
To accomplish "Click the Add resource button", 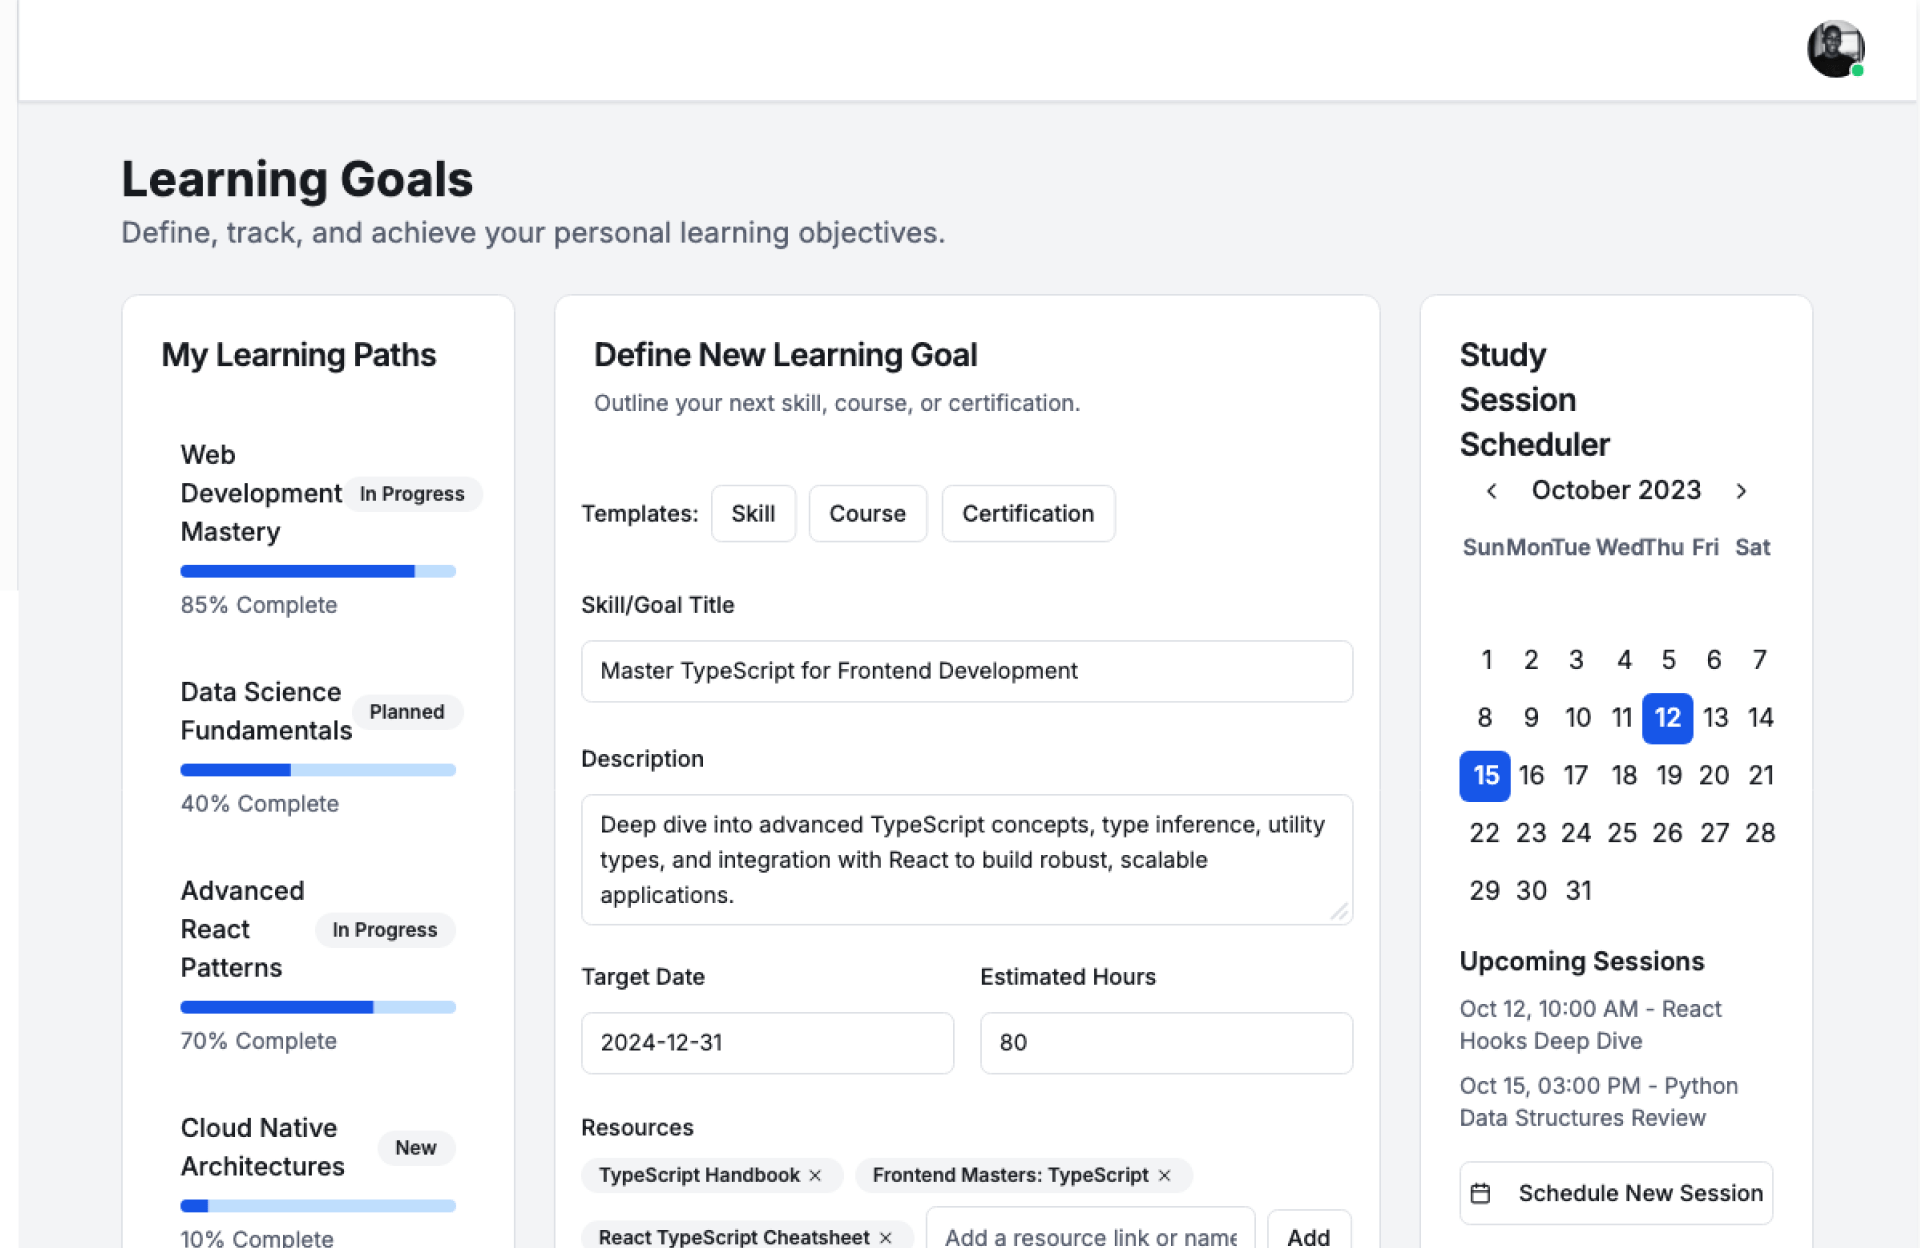I will pyautogui.click(x=1308, y=1236).
